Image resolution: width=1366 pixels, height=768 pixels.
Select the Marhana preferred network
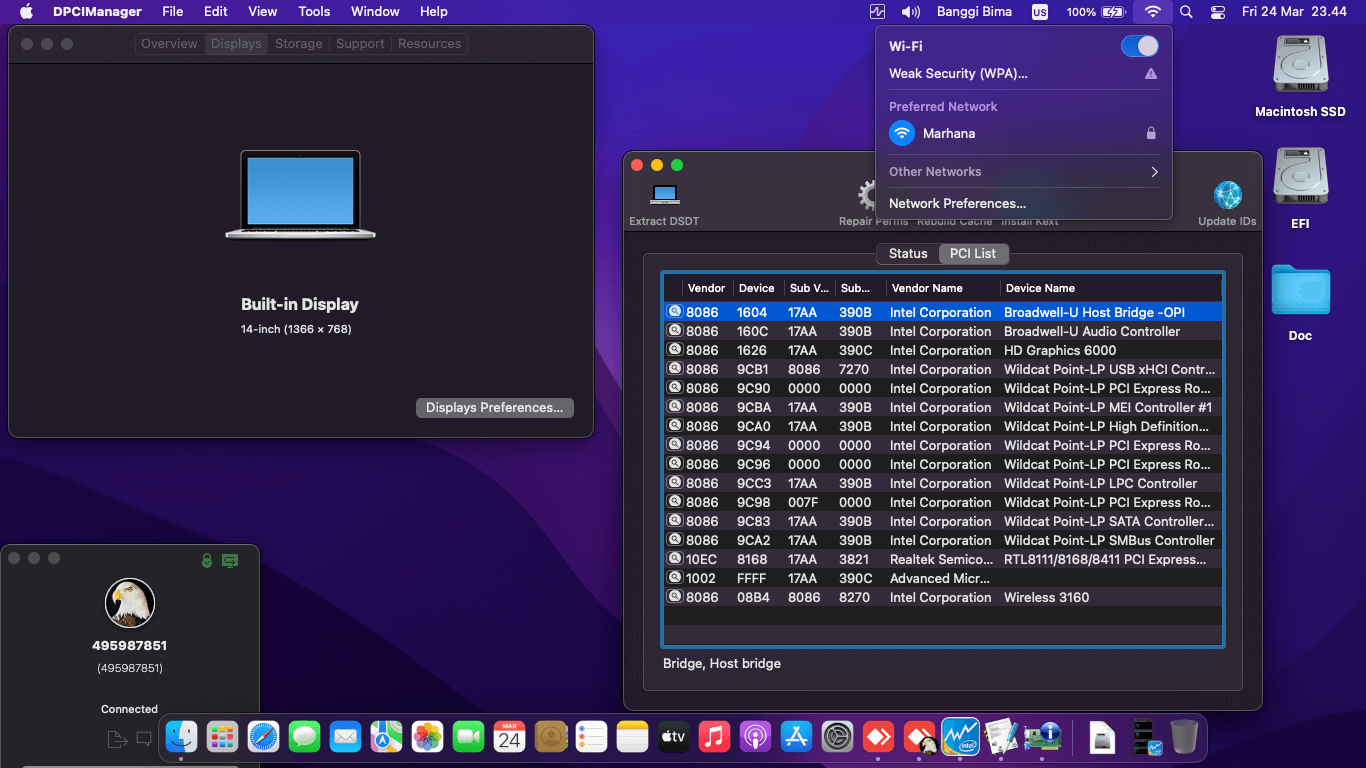pos(1024,133)
